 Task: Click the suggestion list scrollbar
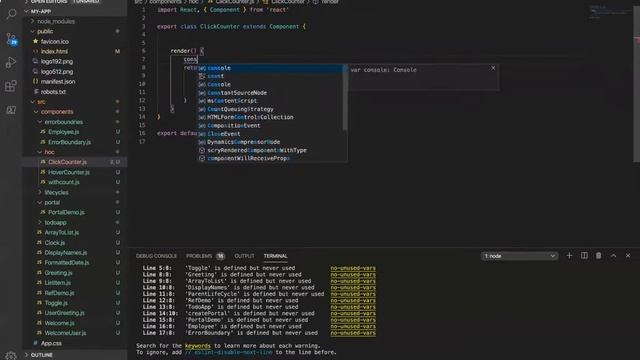tap(345, 98)
